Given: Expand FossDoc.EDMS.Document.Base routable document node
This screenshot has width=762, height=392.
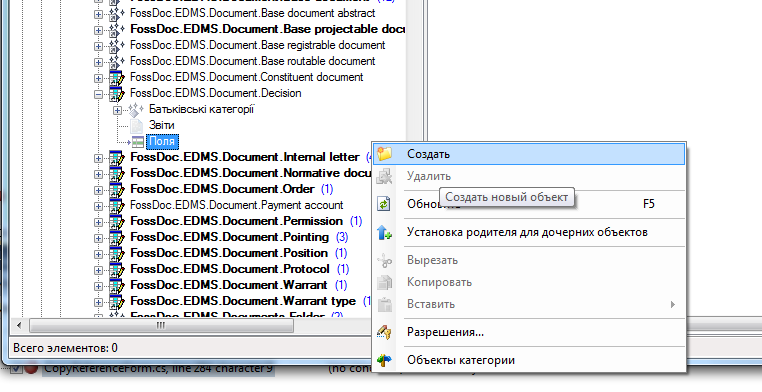Looking at the screenshot, I should pyautogui.click(x=99, y=62).
